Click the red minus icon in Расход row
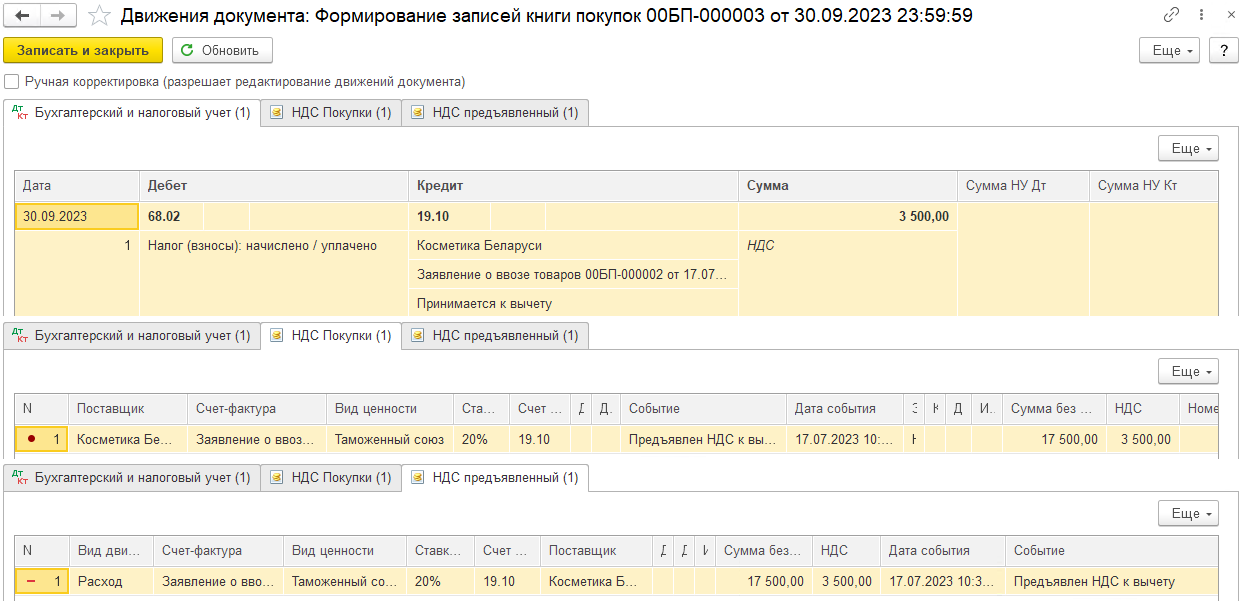 pyautogui.click(x=32, y=581)
